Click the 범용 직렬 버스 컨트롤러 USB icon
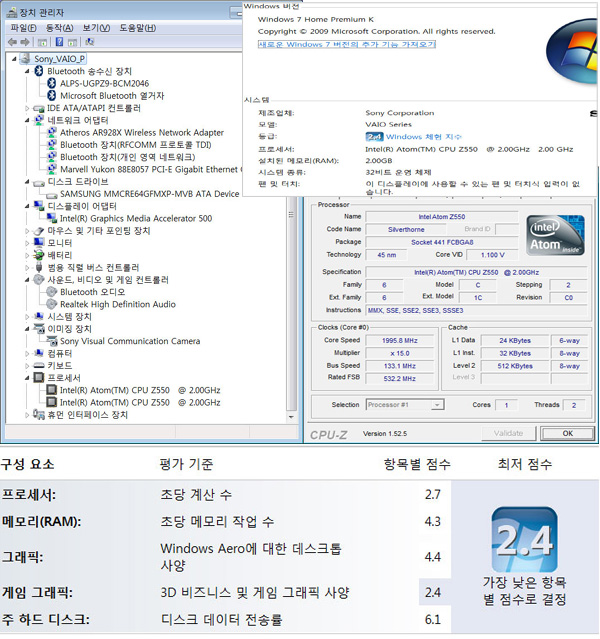This screenshot has height=639, width=600. coord(39,267)
